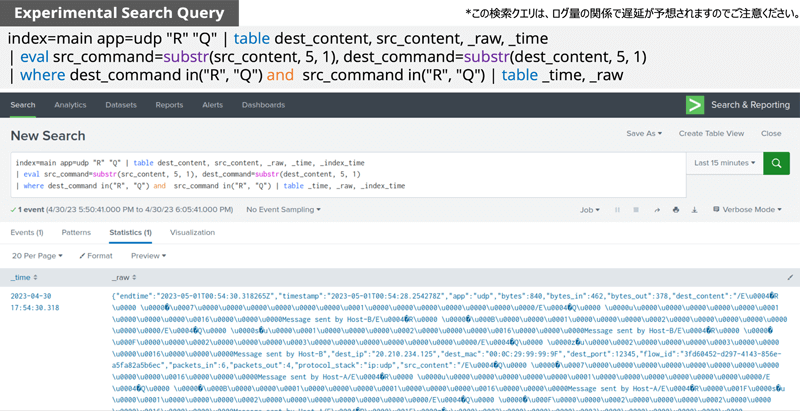Image resolution: width=800 pixels, height=411 pixels.
Task: Click the 1 event time range status text
Action: click(x=121, y=210)
